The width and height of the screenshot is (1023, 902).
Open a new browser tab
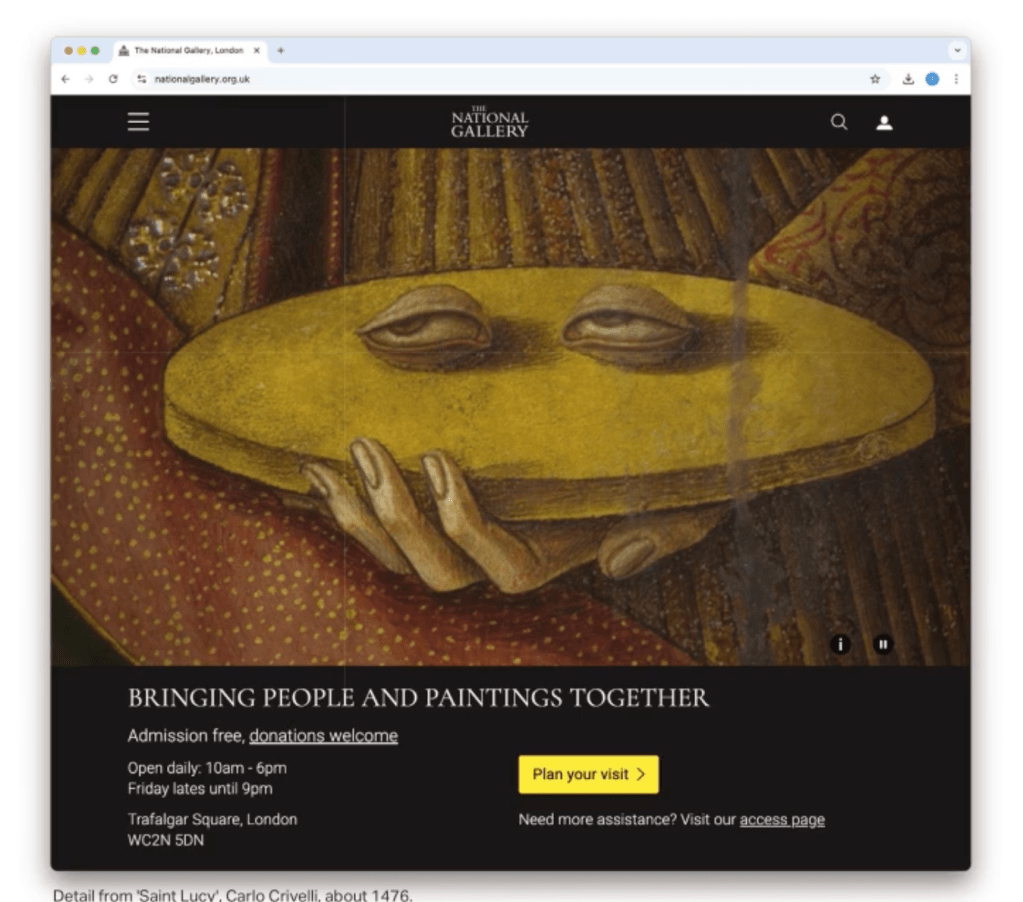pyautogui.click(x=281, y=50)
